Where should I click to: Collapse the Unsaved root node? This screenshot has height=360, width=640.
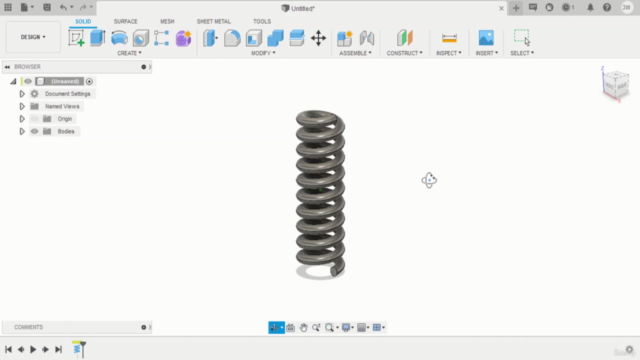point(13,81)
